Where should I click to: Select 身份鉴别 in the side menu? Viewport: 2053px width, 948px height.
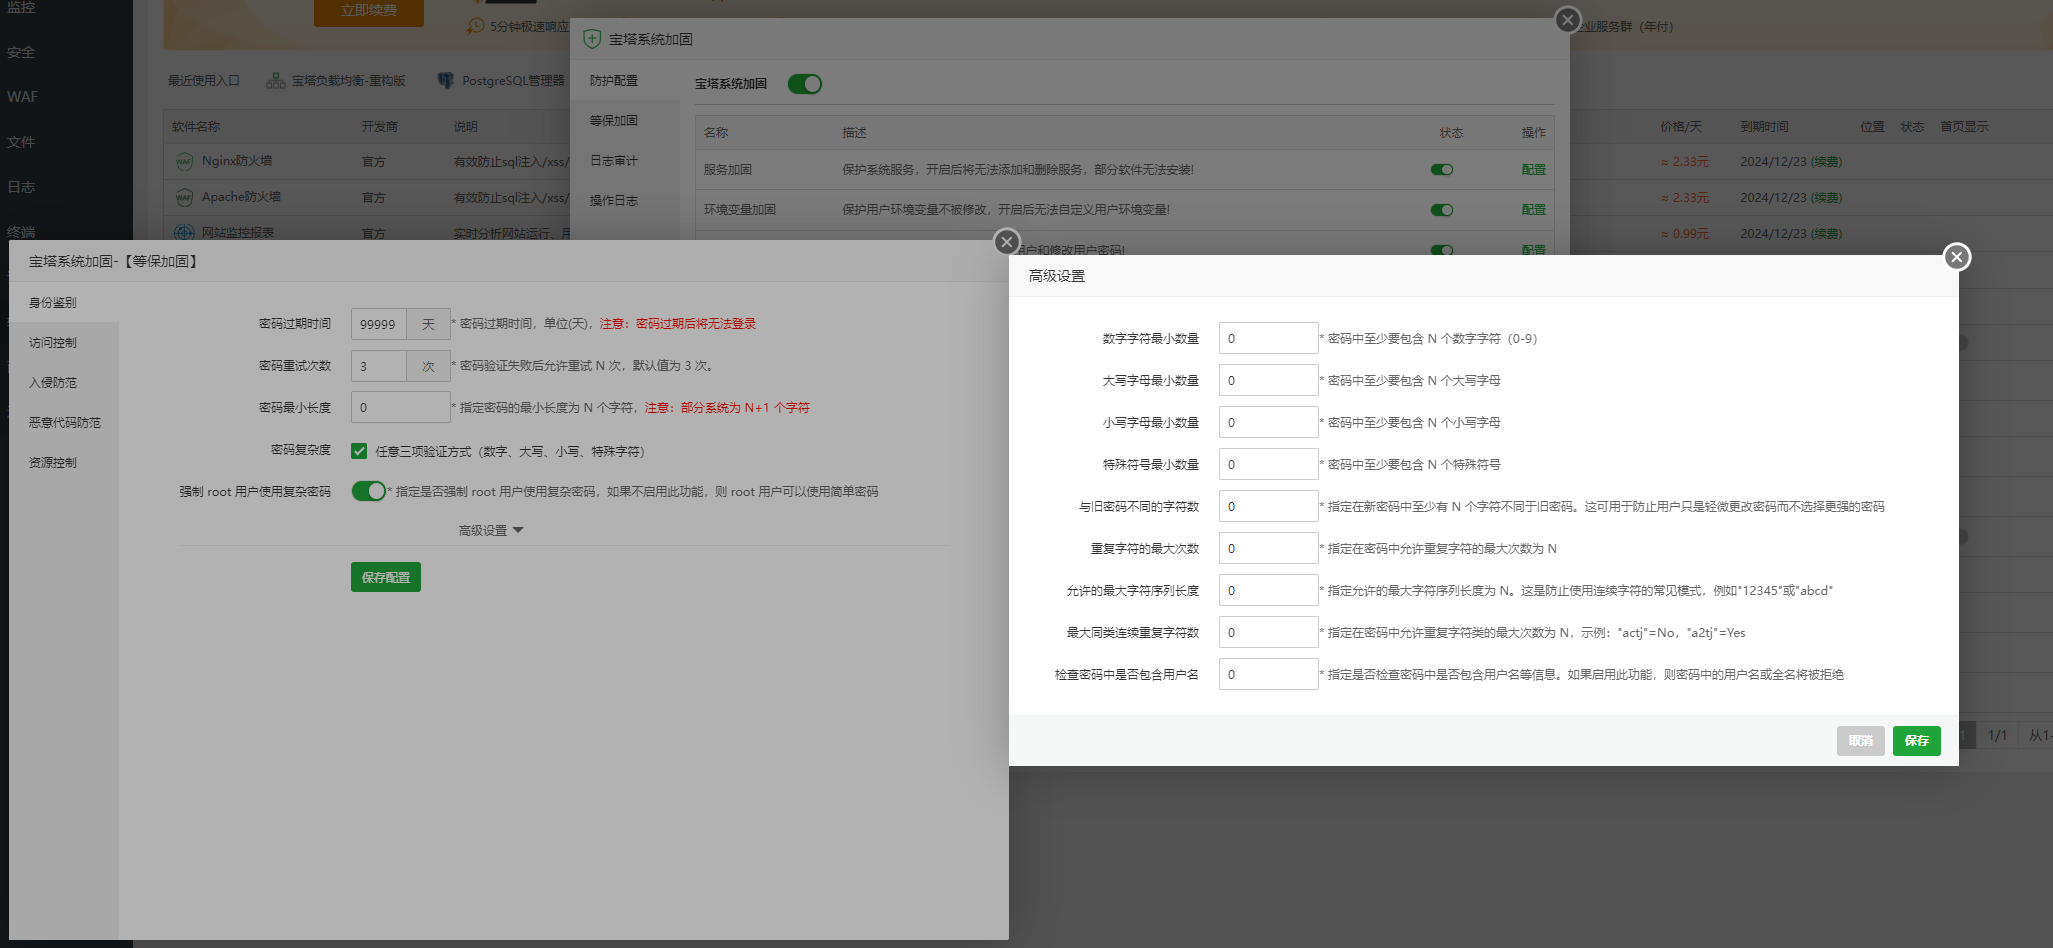coord(64,303)
